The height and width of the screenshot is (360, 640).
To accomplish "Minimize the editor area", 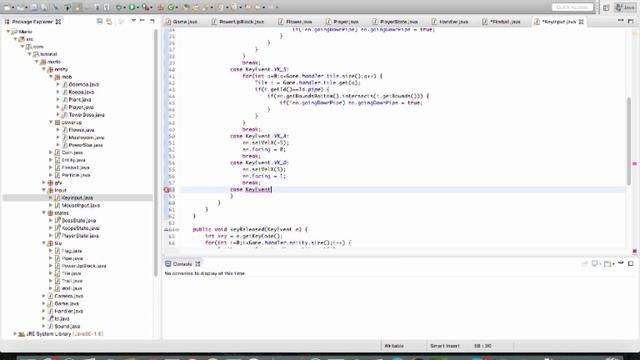I will pyautogui.click(x=621, y=21).
